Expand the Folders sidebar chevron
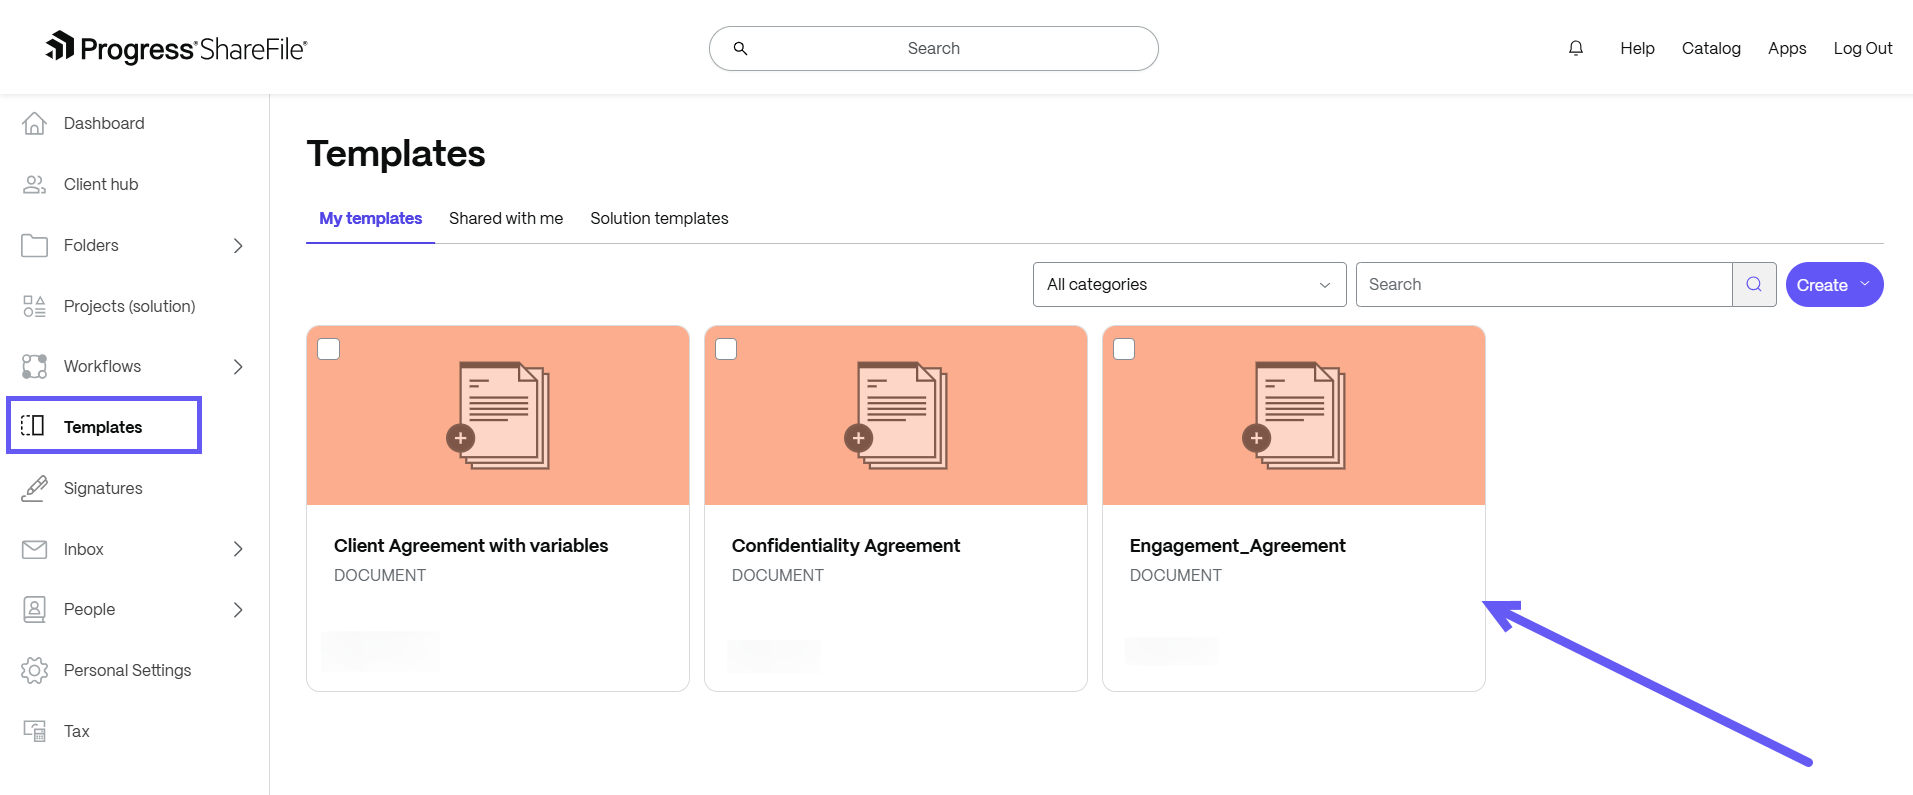 tap(238, 246)
